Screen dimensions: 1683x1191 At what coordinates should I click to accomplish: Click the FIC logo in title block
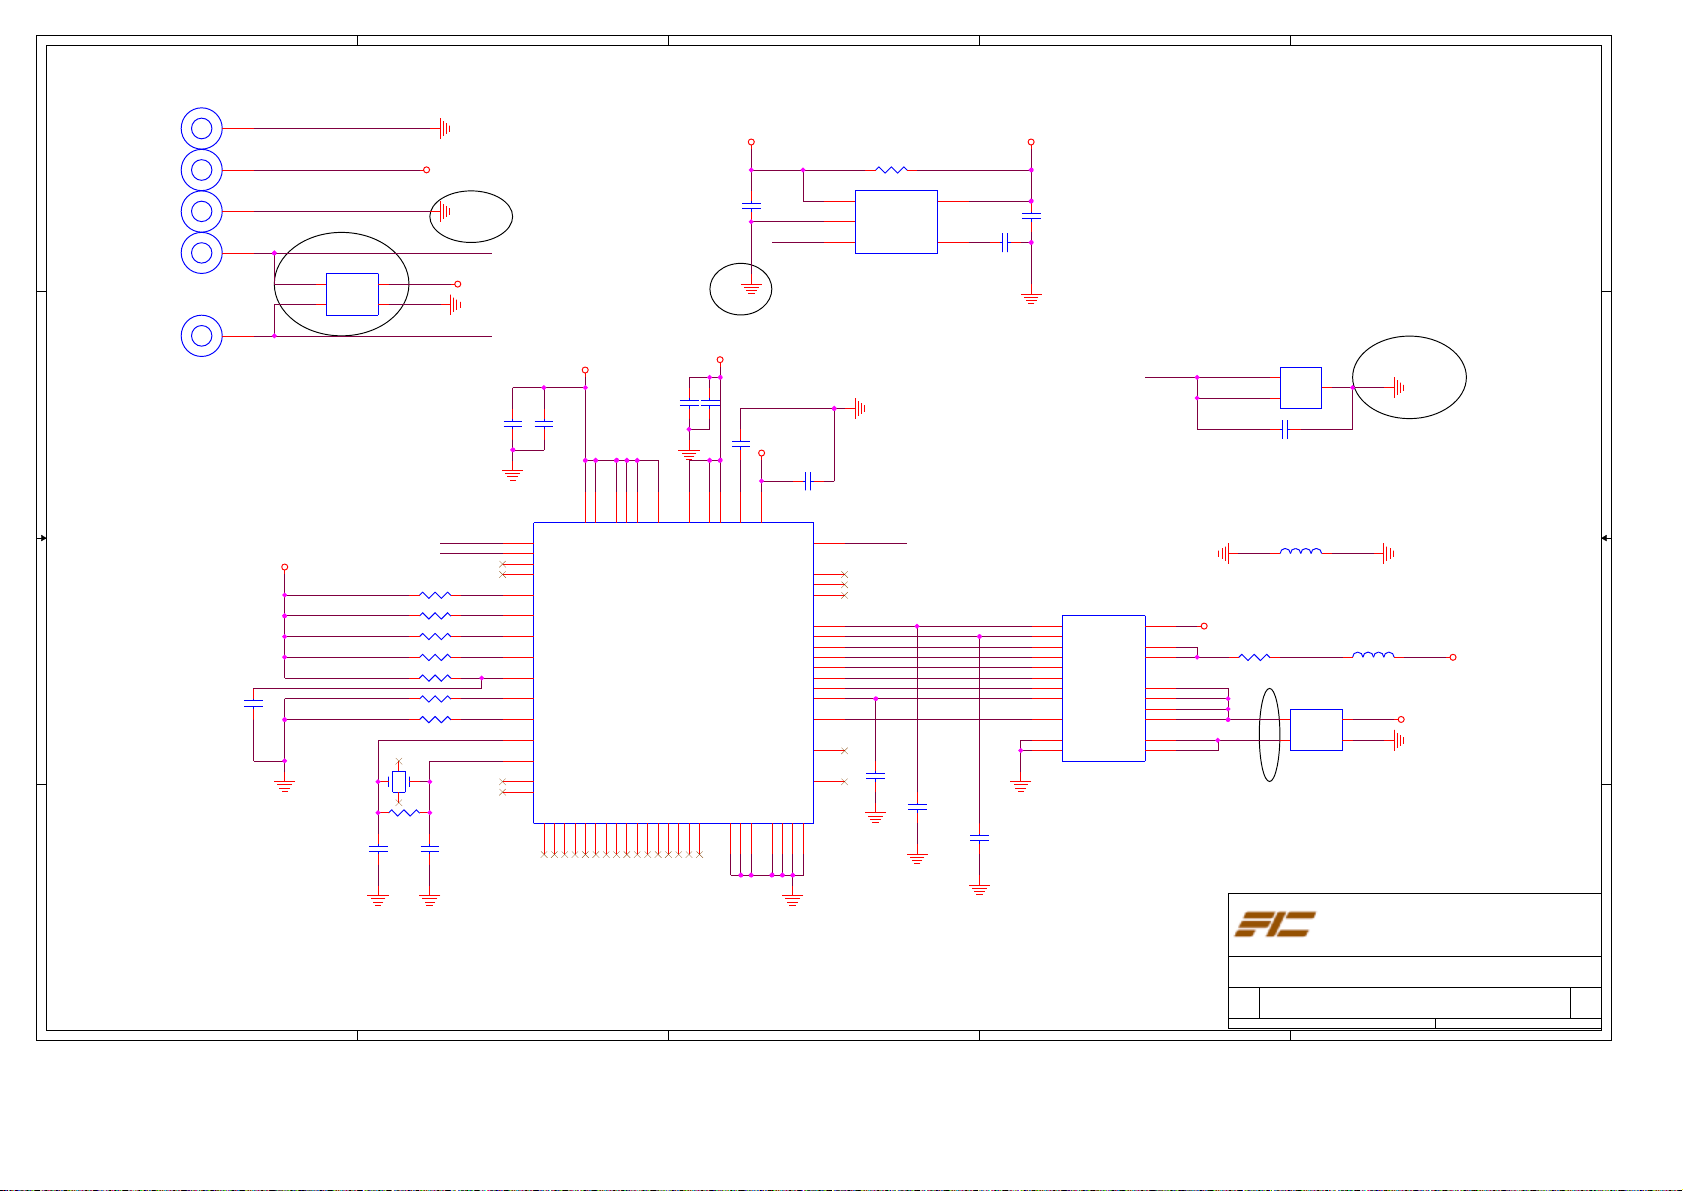1275,924
